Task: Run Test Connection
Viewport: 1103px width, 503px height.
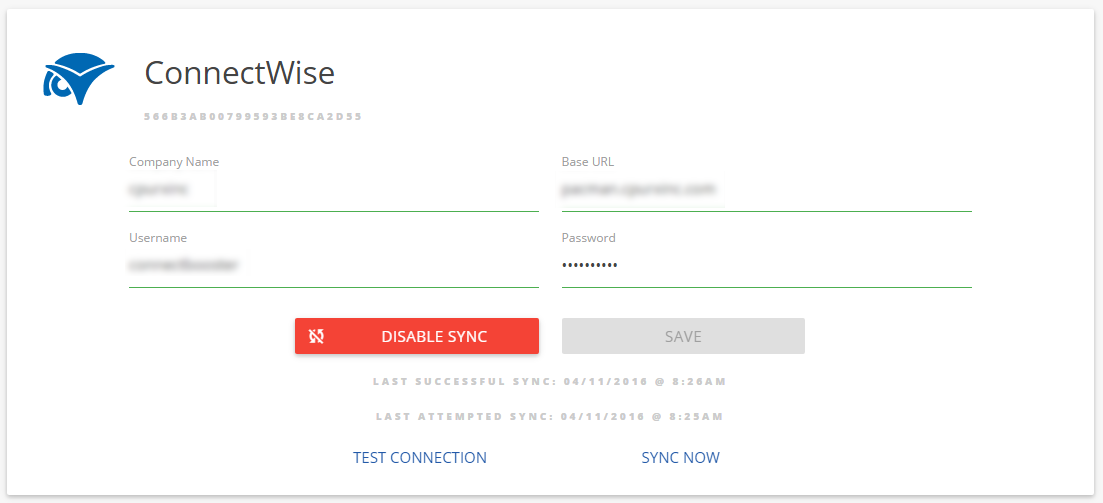Action: (420, 457)
